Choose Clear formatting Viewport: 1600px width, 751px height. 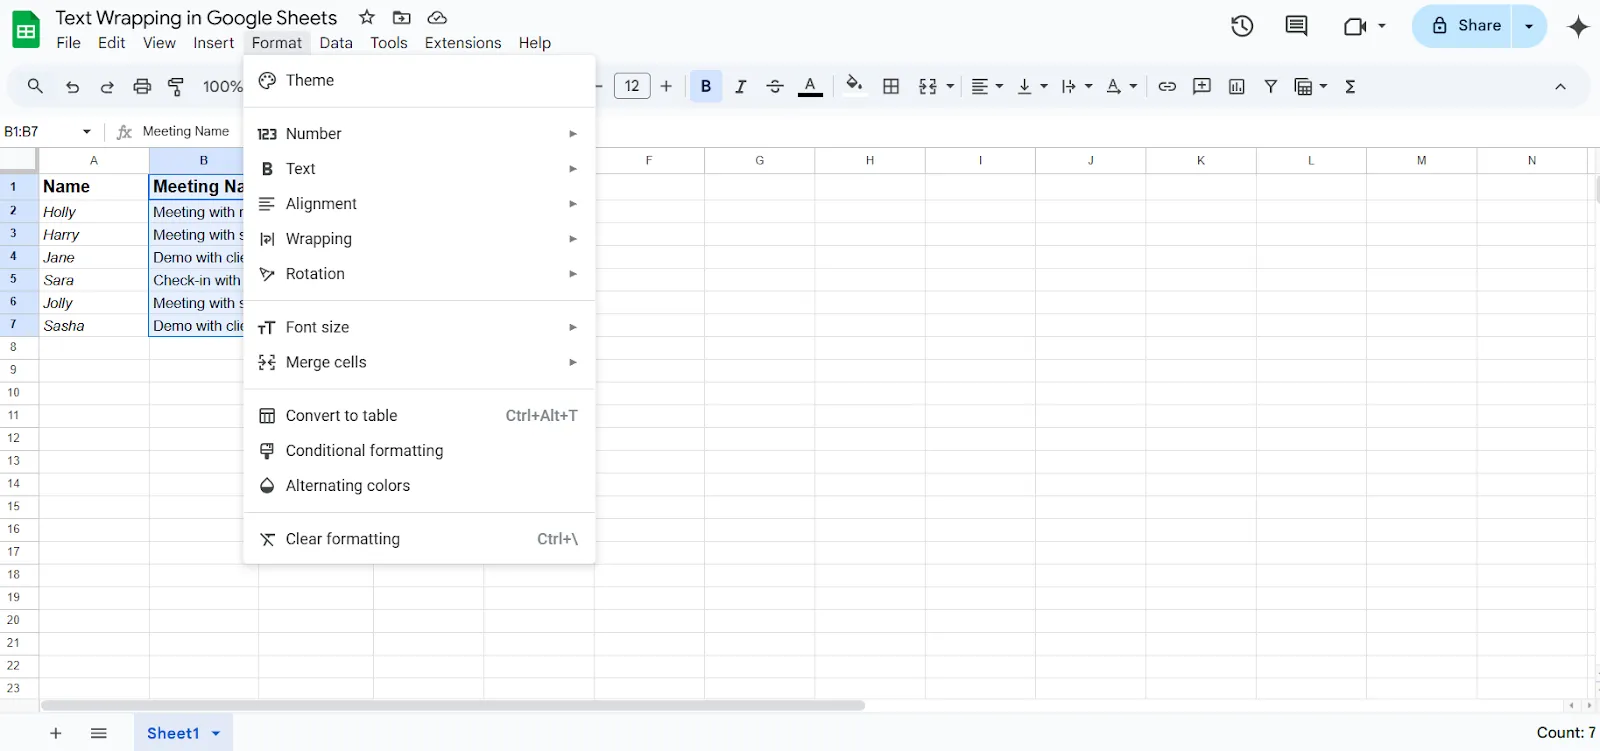[x=420, y=539]
